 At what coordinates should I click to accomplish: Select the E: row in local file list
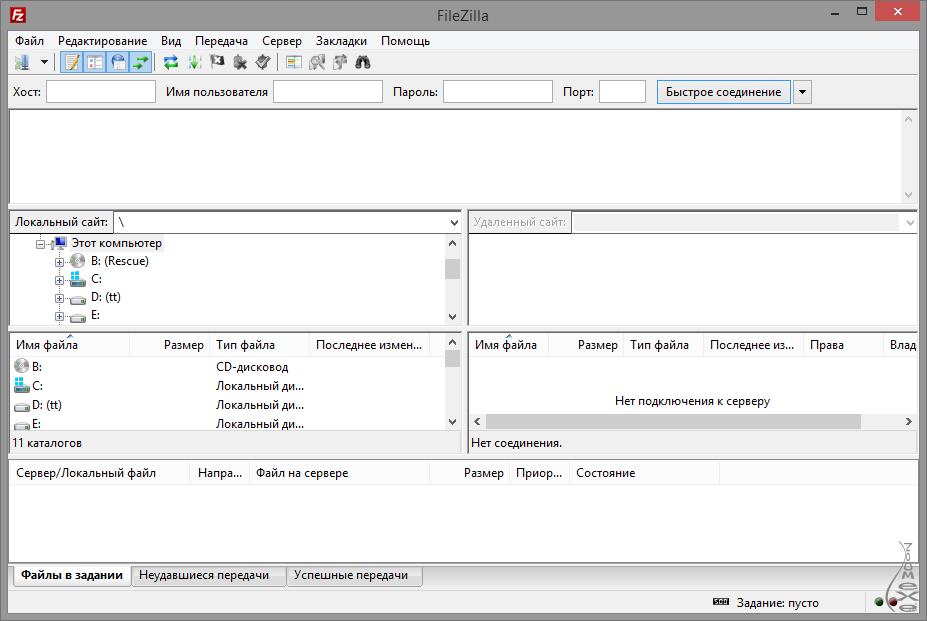click(x=228, y=424)
